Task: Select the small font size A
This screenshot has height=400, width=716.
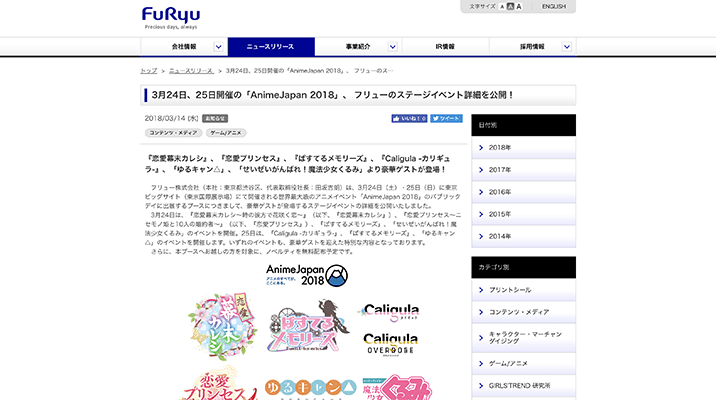Action: tap(502, 7)
